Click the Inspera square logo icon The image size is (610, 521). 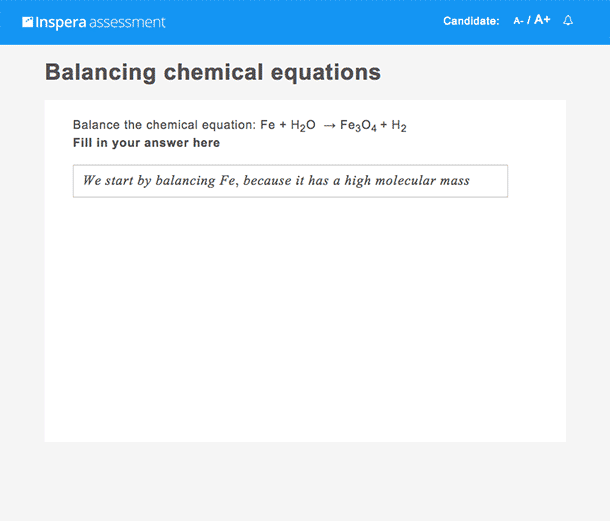click(28, 22)
